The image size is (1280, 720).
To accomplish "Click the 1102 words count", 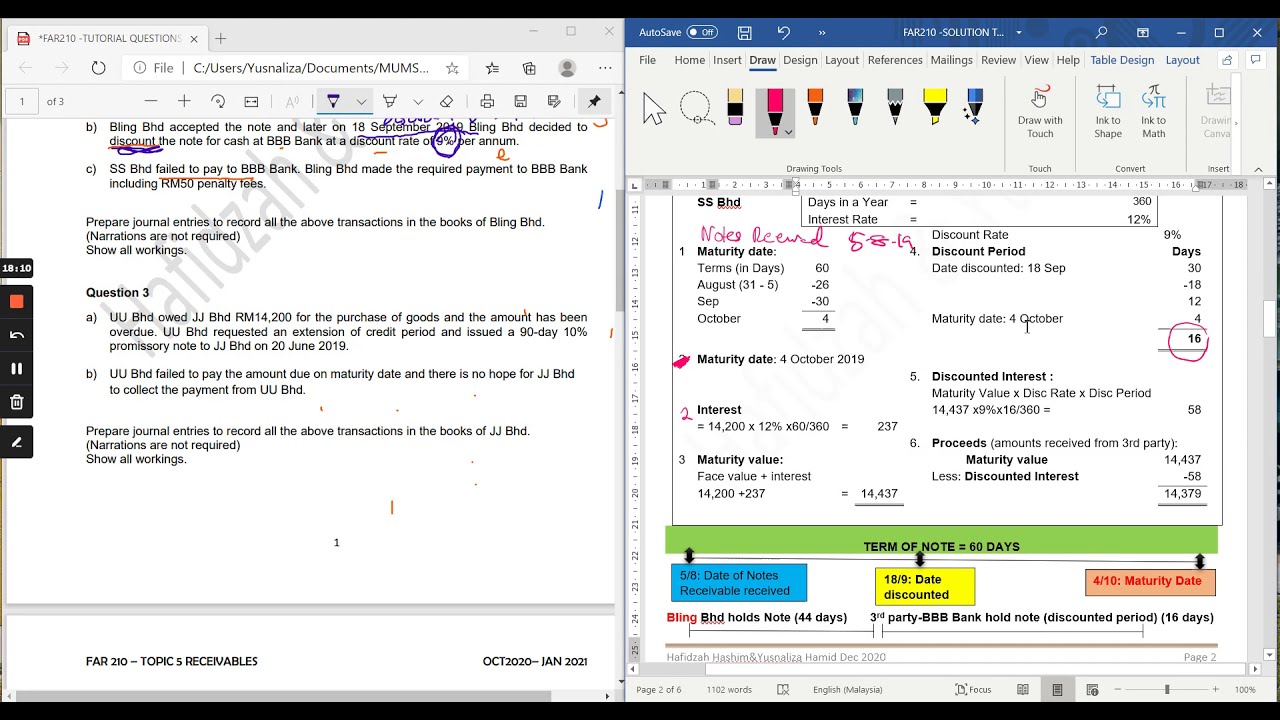I will [728, 690].
